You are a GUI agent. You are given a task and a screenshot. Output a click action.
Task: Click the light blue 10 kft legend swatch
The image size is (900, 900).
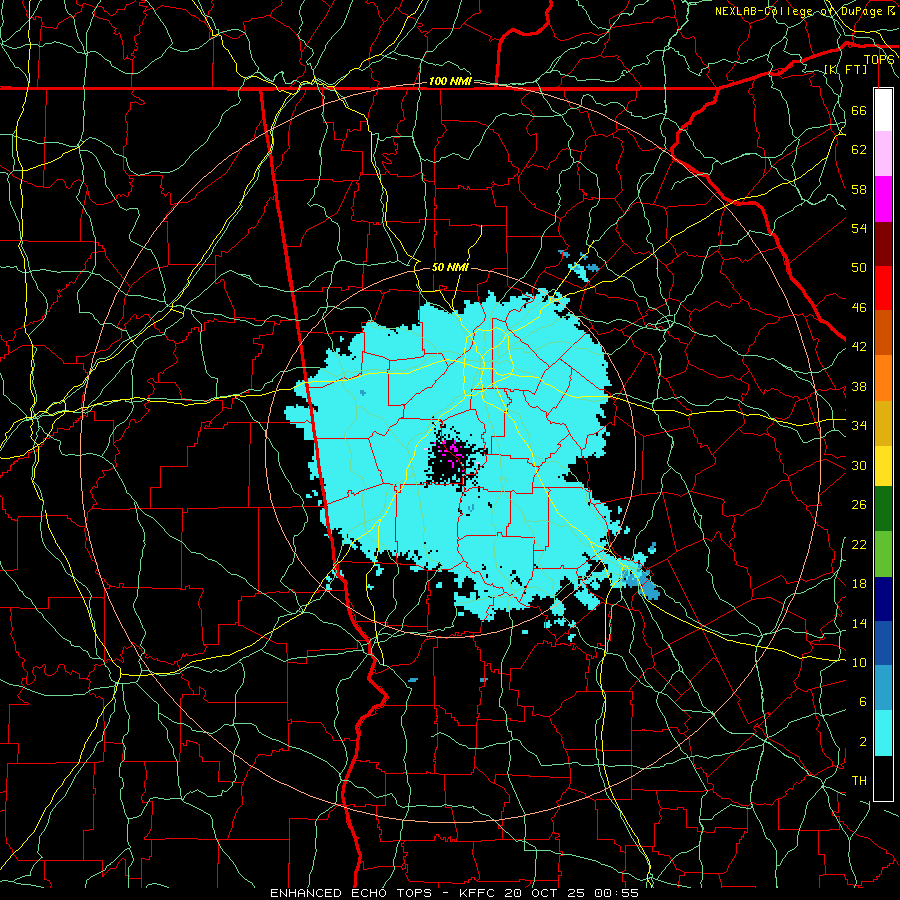883,688
